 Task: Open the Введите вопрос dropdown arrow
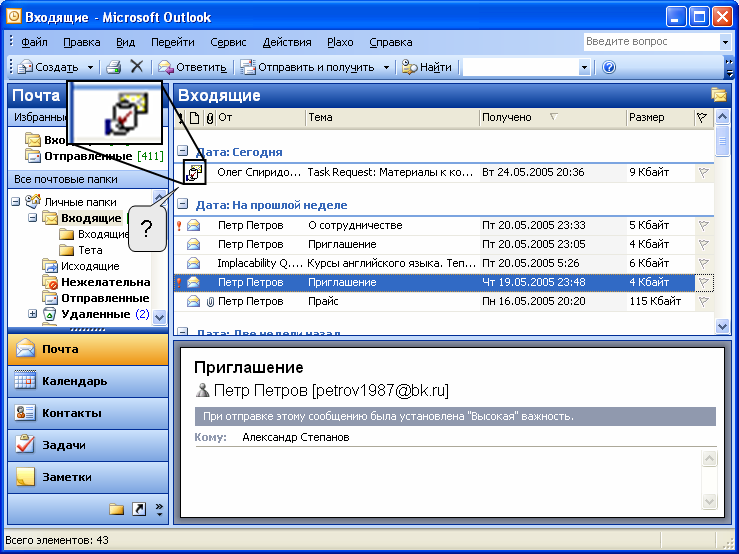(725, 42)
